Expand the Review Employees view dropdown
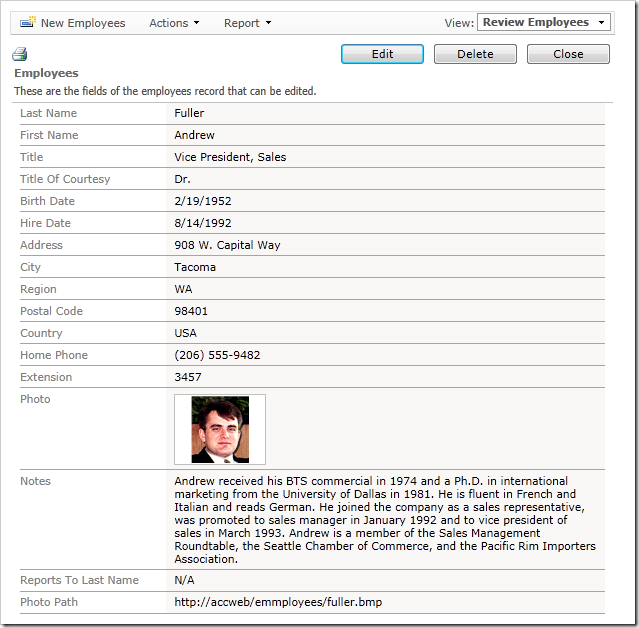 (544, 22)
